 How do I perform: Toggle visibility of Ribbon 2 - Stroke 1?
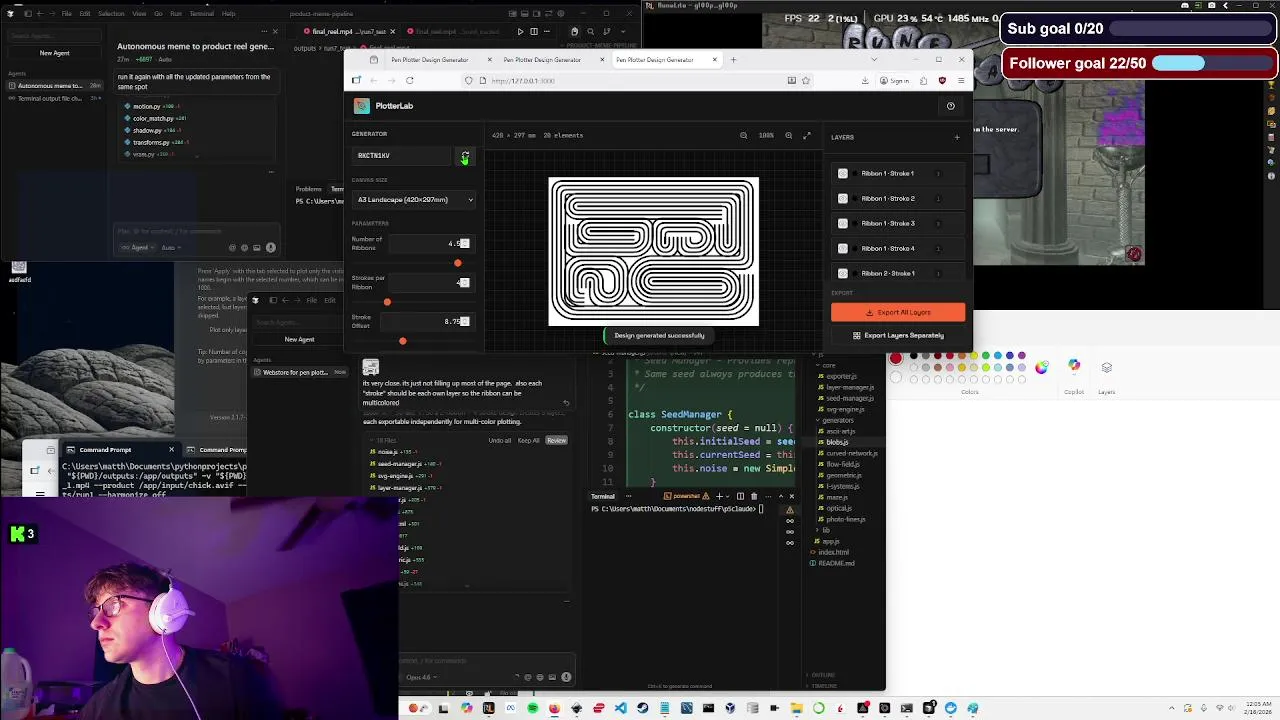pos(842,273)
